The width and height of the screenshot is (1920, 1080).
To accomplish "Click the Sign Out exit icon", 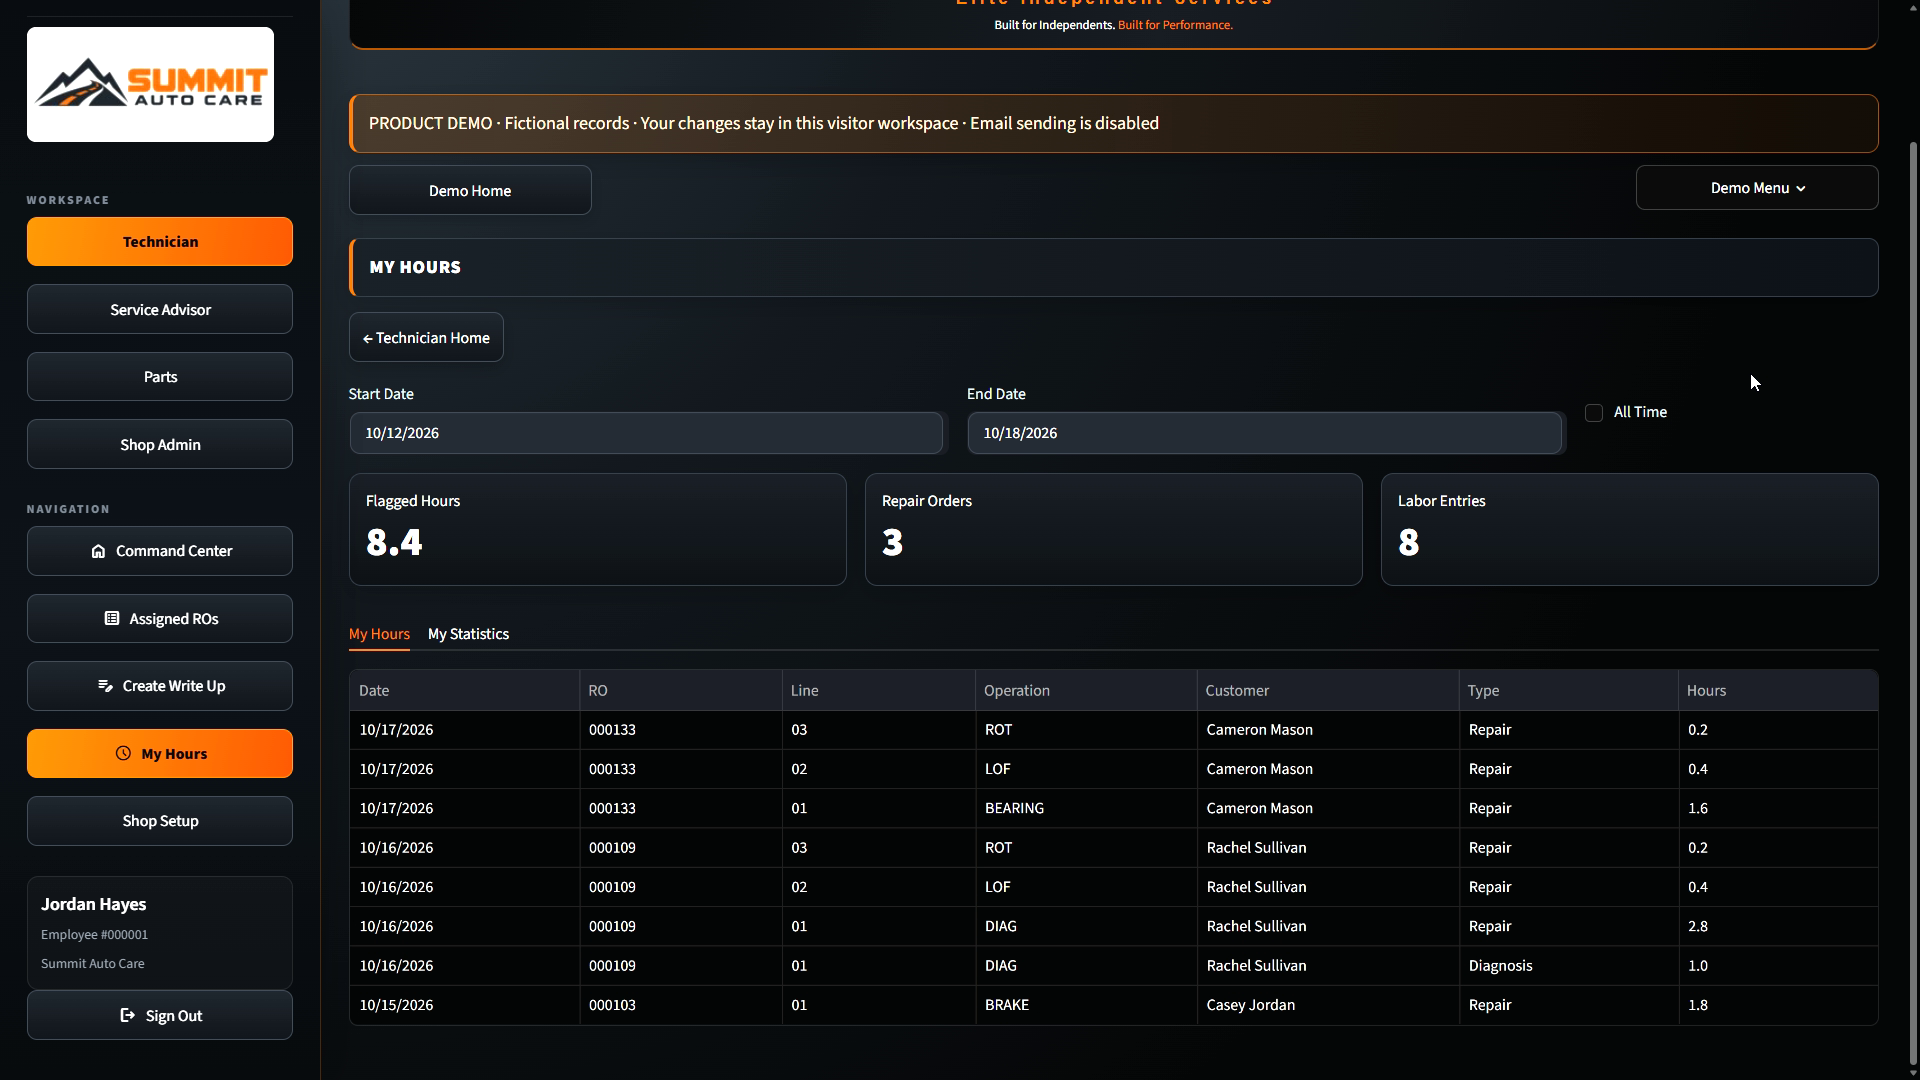I will tap(127, 1016).
